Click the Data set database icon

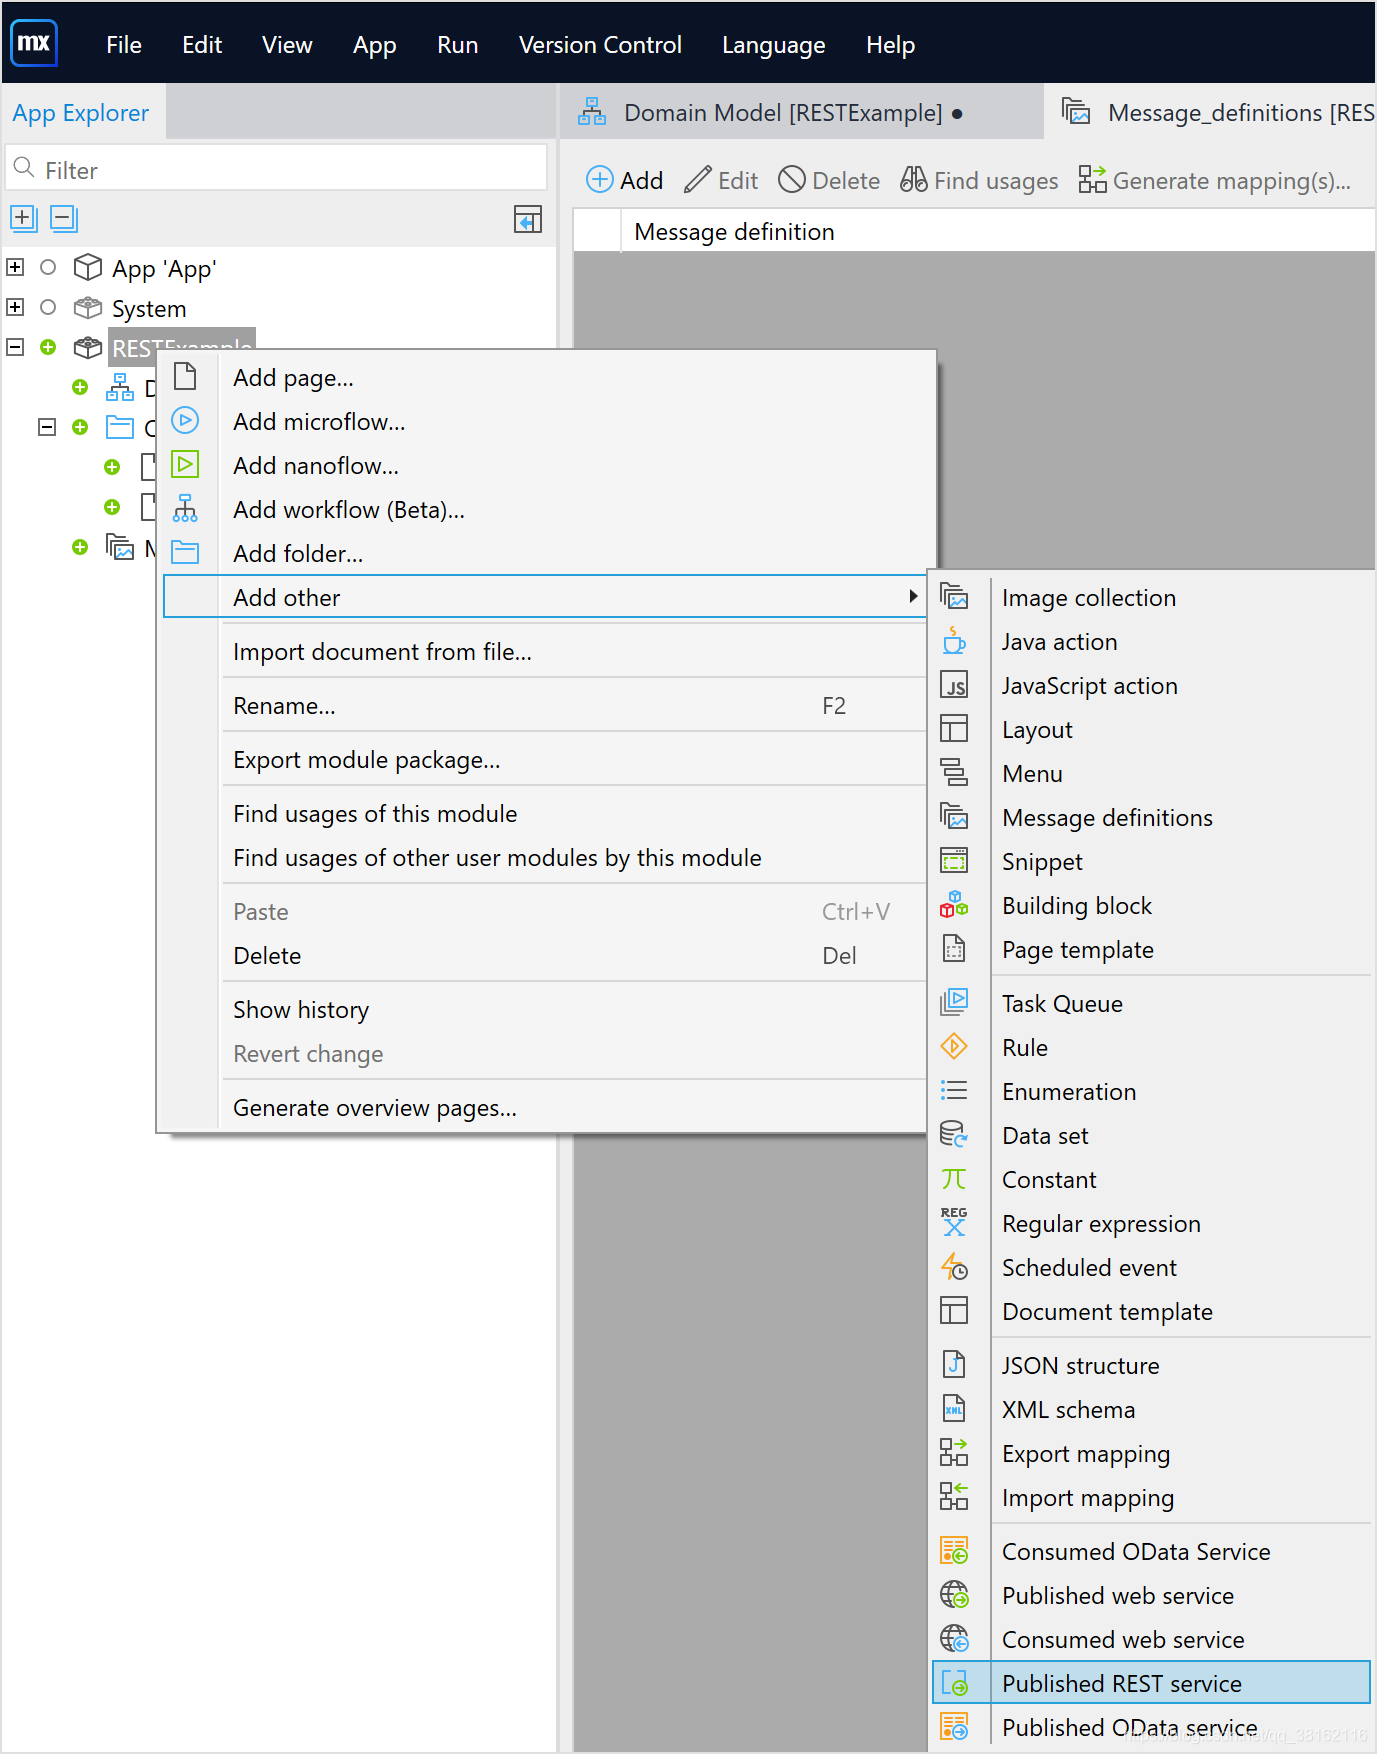tap(954, 1135)
